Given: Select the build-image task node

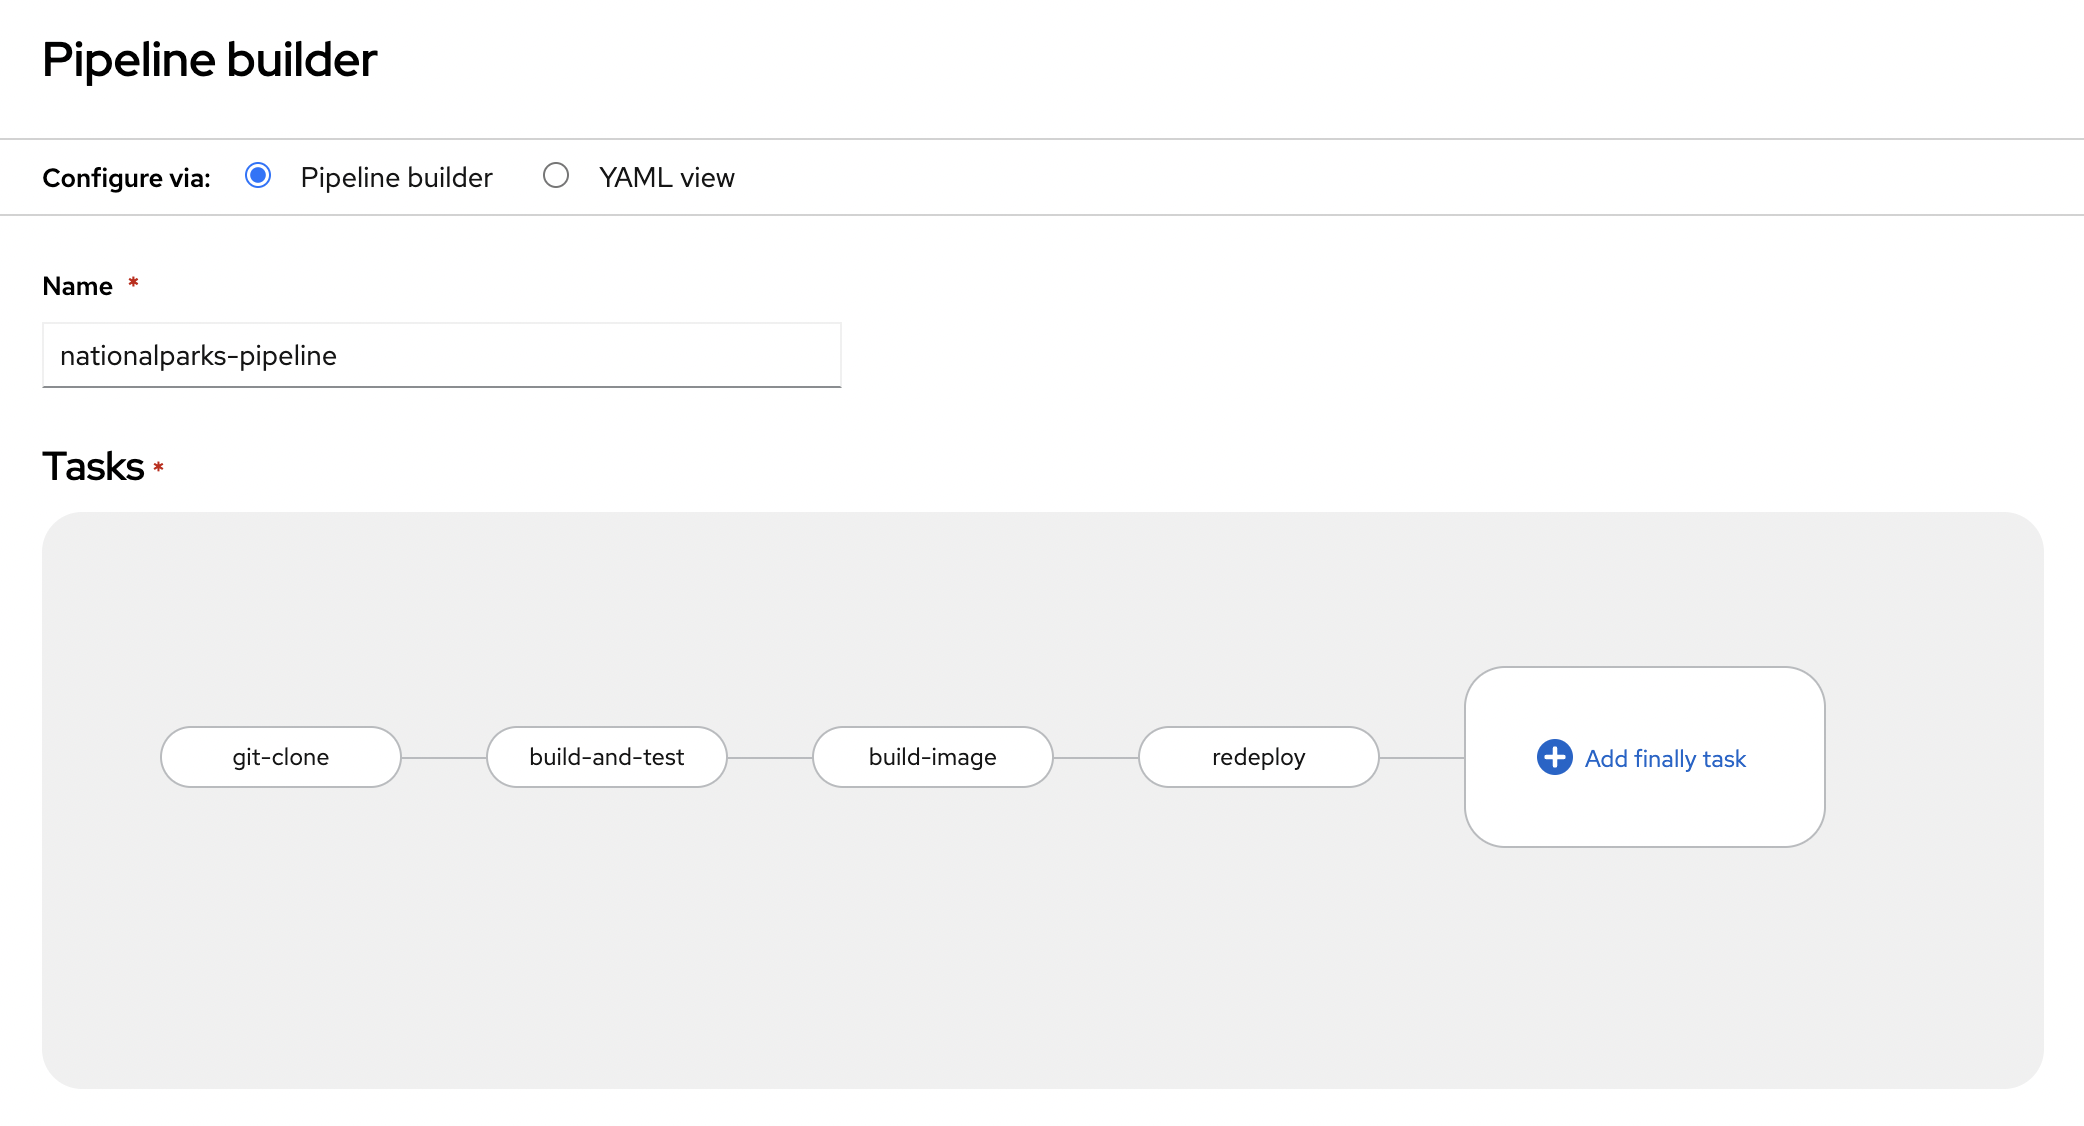Looking at the screenshot, I should point(933,757).
